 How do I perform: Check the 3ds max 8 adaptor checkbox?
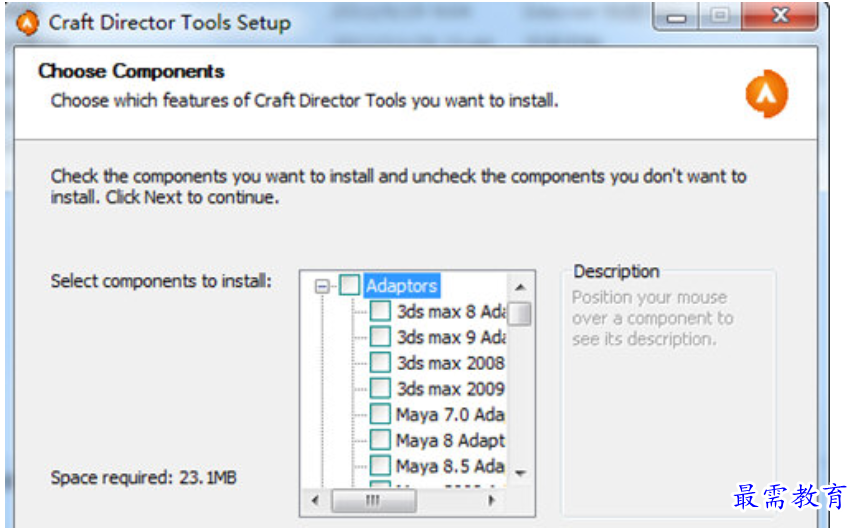[x=380, y=311]
